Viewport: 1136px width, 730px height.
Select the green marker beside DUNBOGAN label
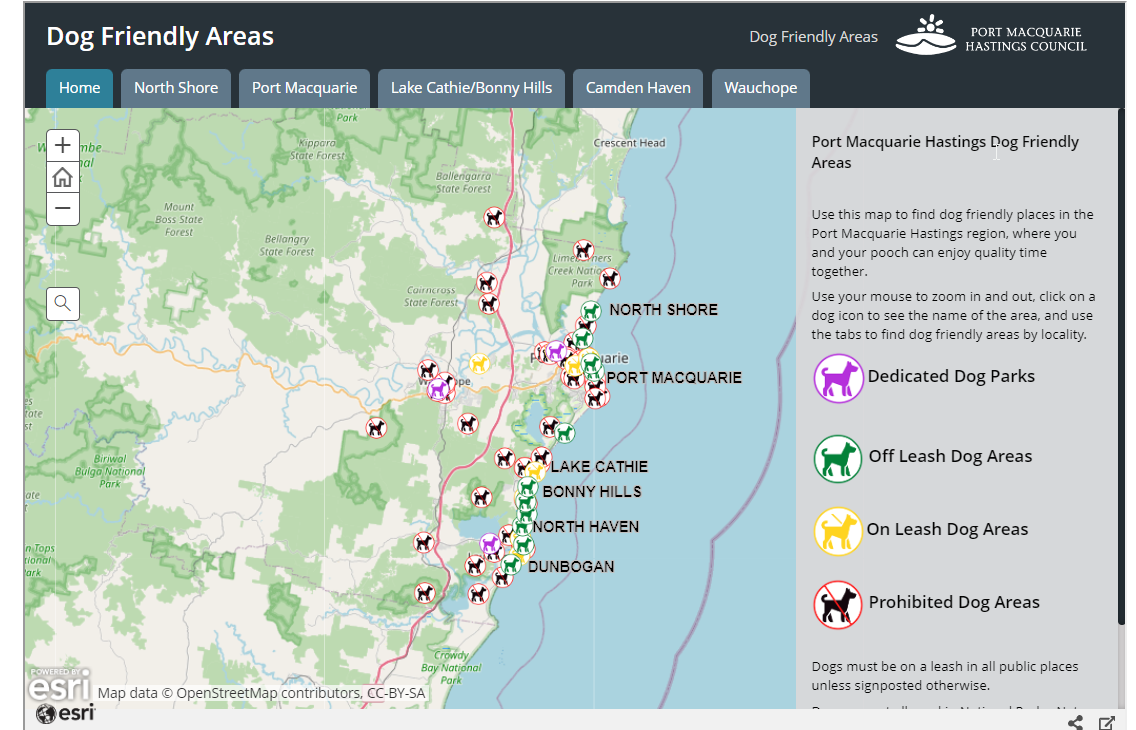[x=511, y=563]
